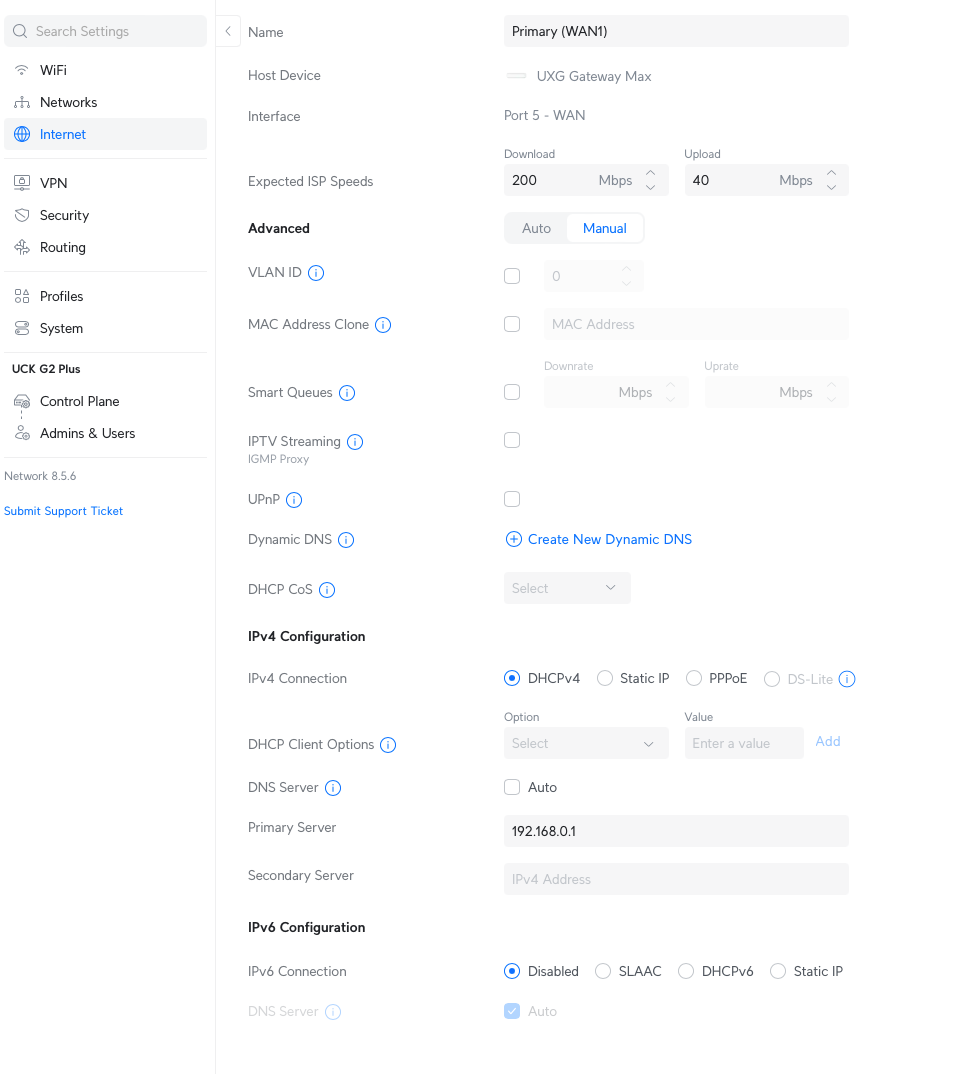Open the VPN settings section

click(54, 183)
